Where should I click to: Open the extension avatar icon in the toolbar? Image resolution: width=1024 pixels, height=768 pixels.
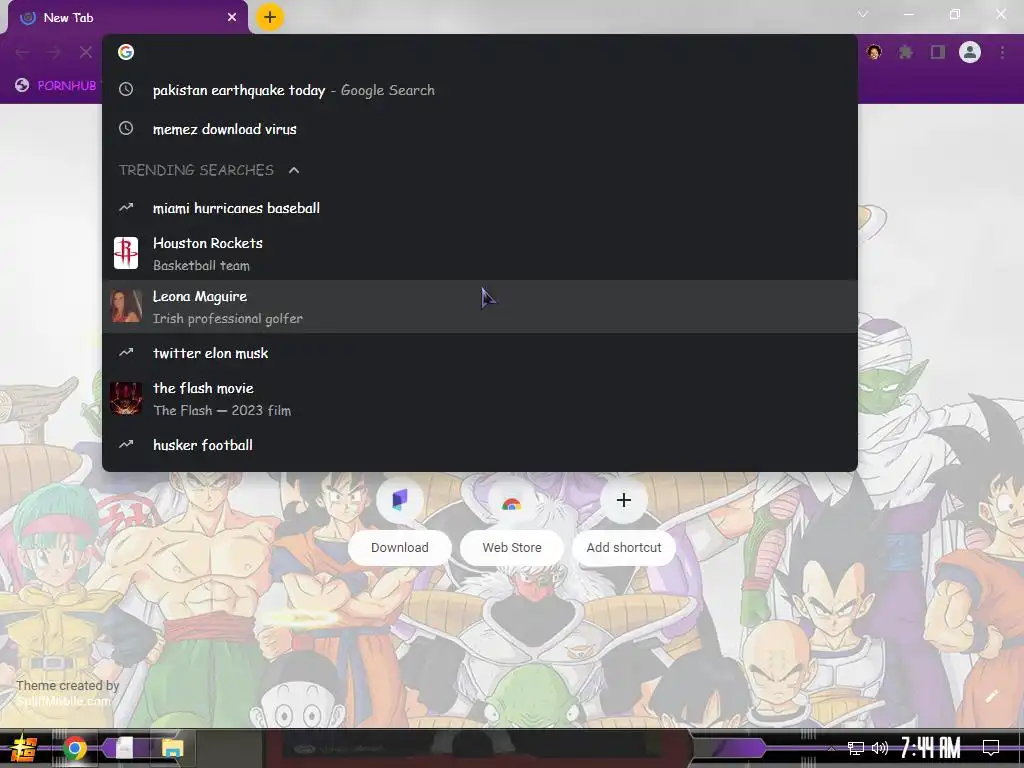[x=874, y=52]
